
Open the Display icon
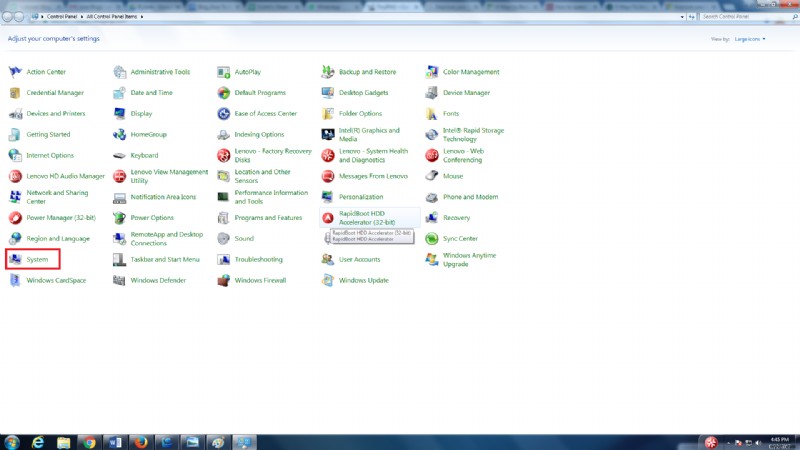click(119, 114)
